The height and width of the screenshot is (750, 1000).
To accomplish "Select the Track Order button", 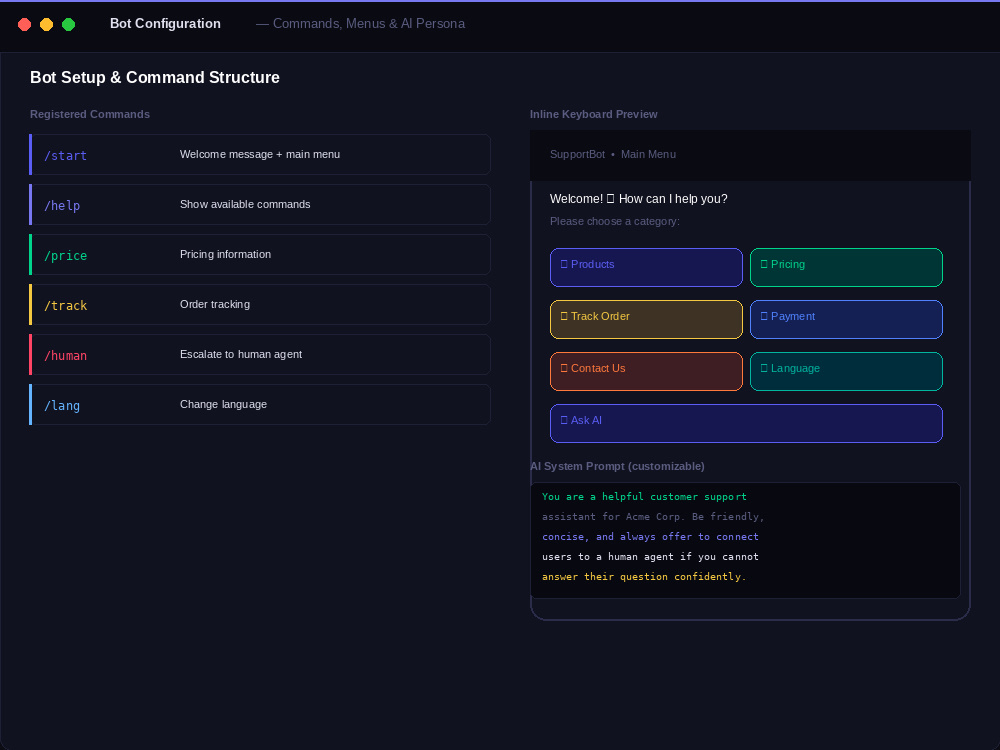I will (646, 320).
